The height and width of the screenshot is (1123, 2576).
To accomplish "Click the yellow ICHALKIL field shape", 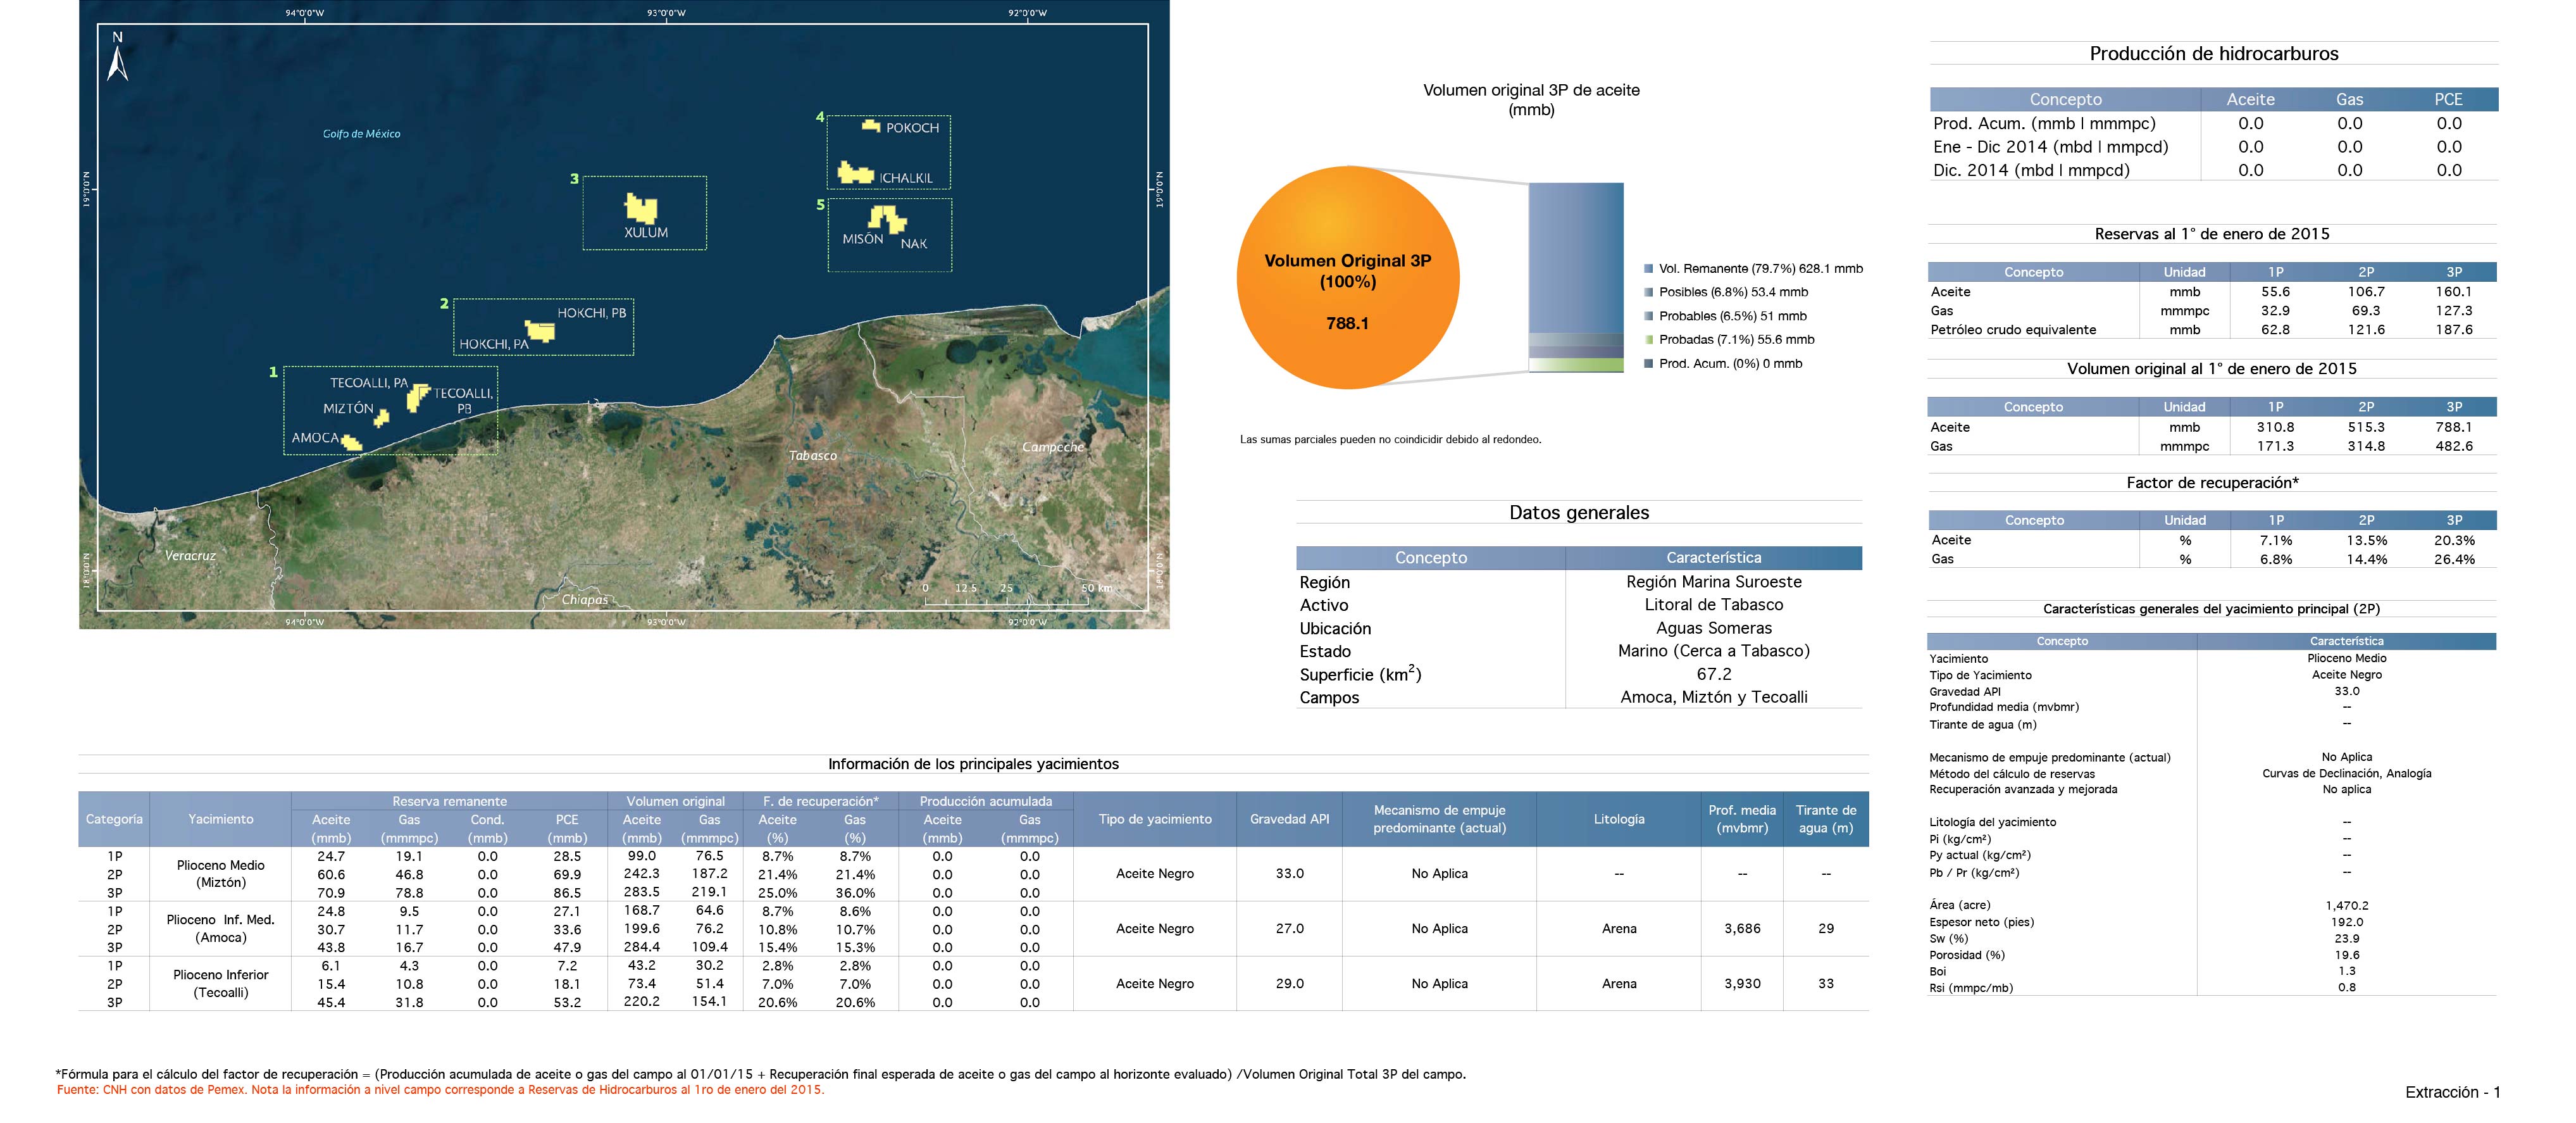I will pyautogui.click(x=855, y=173).
